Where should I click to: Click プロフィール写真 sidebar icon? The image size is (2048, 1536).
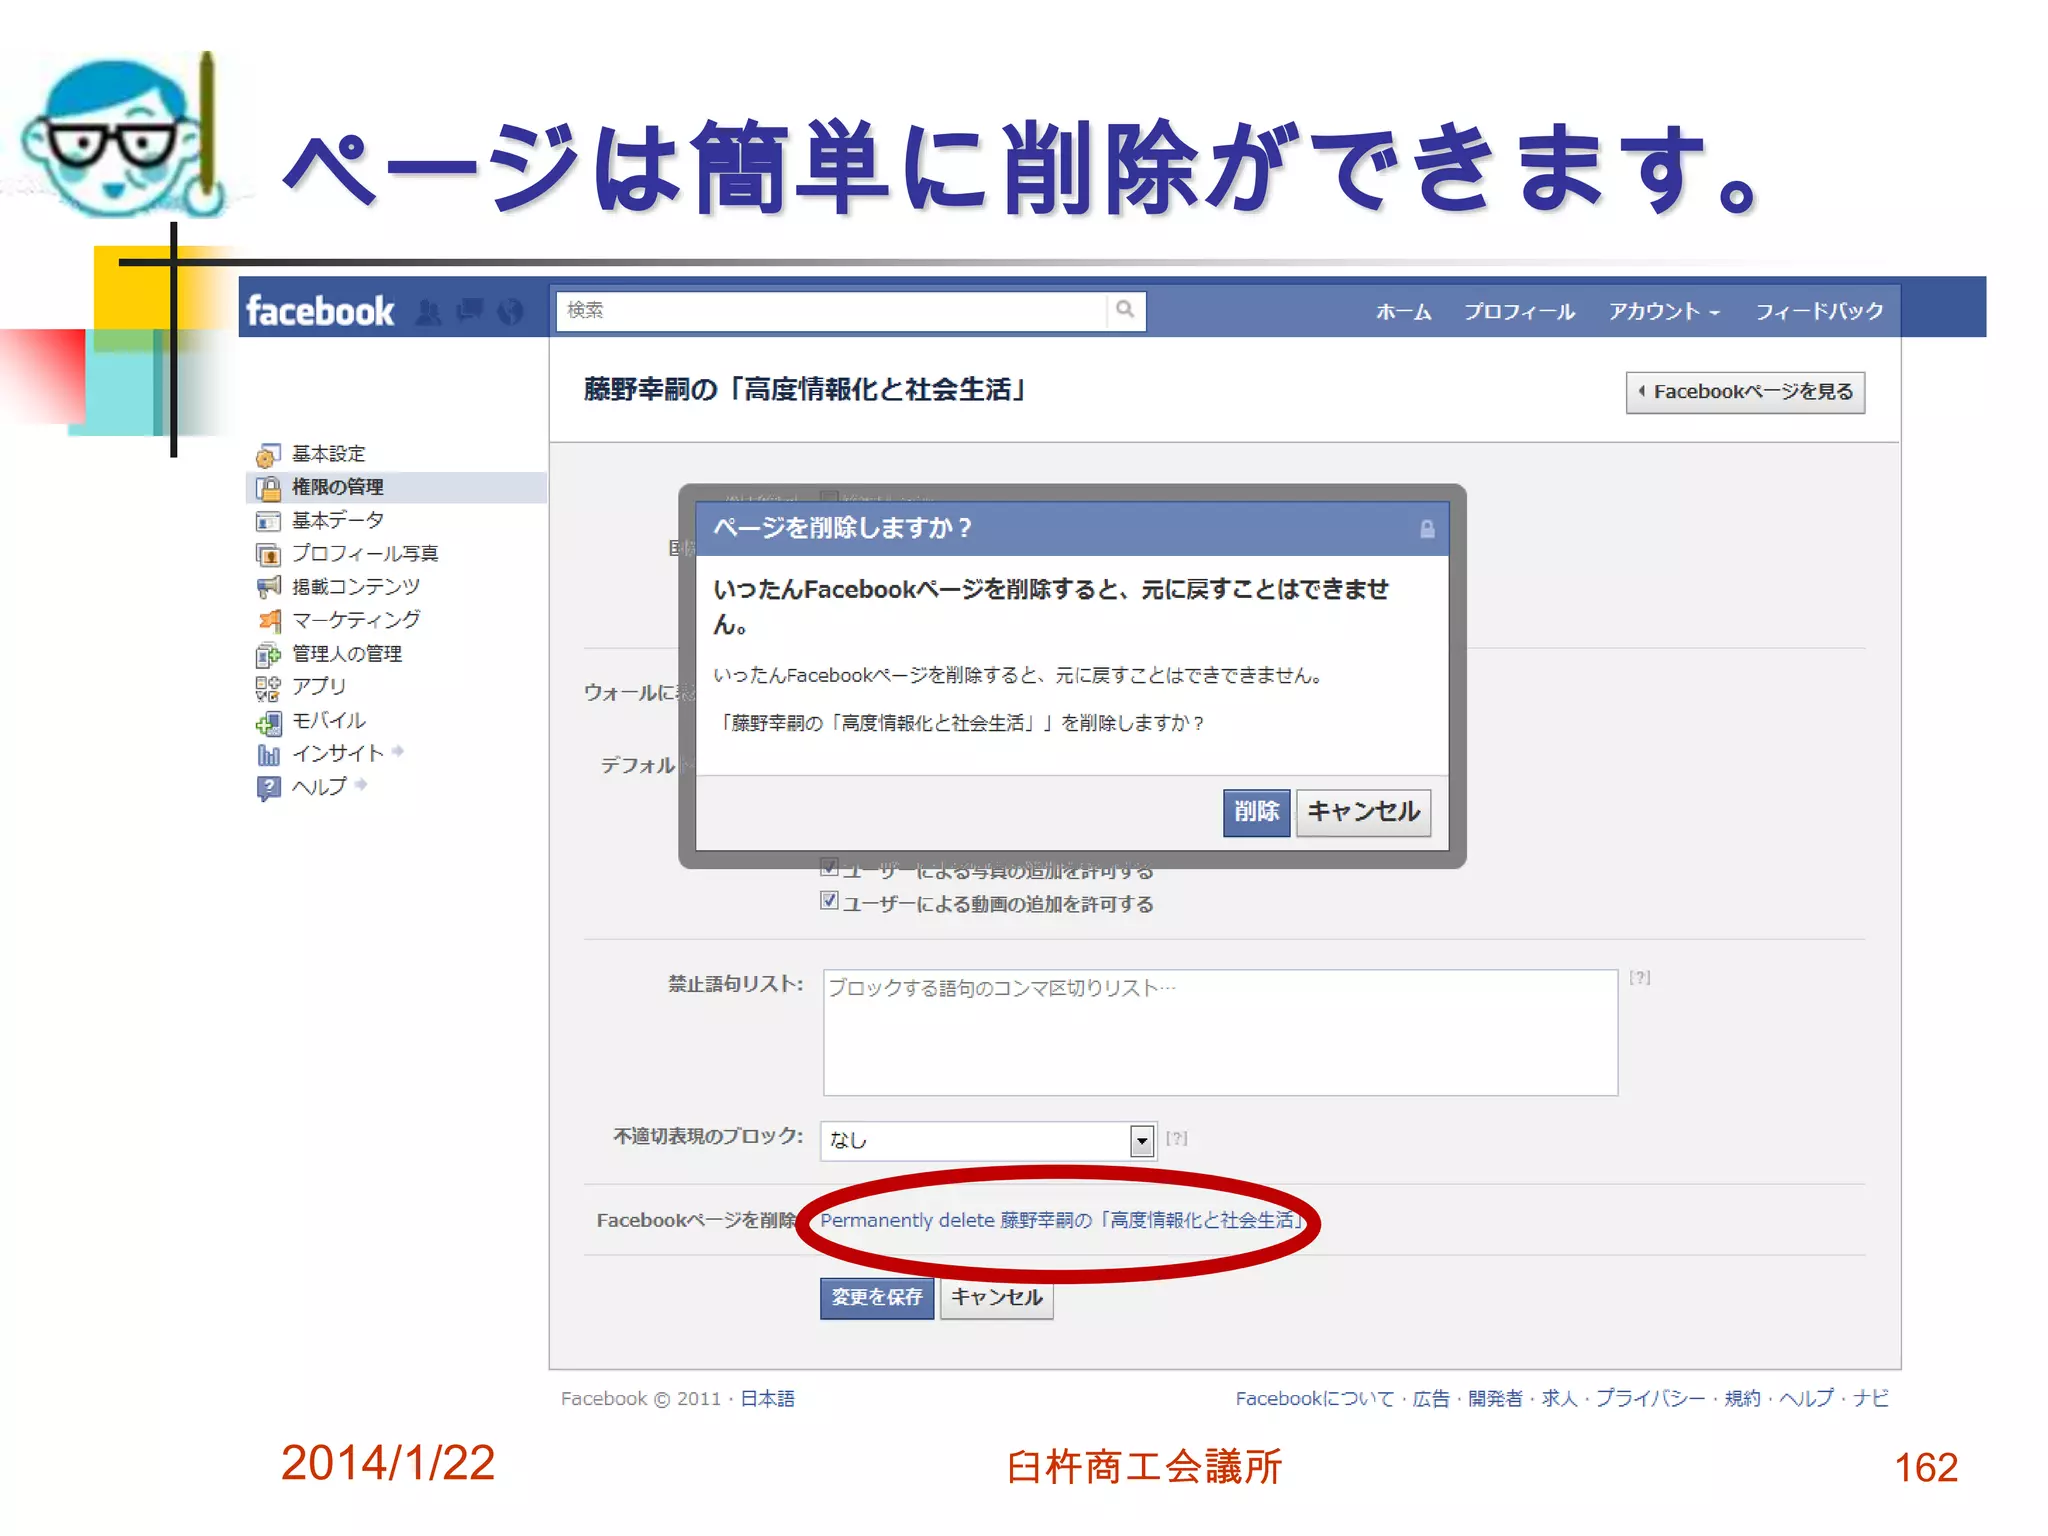(267, 554)
